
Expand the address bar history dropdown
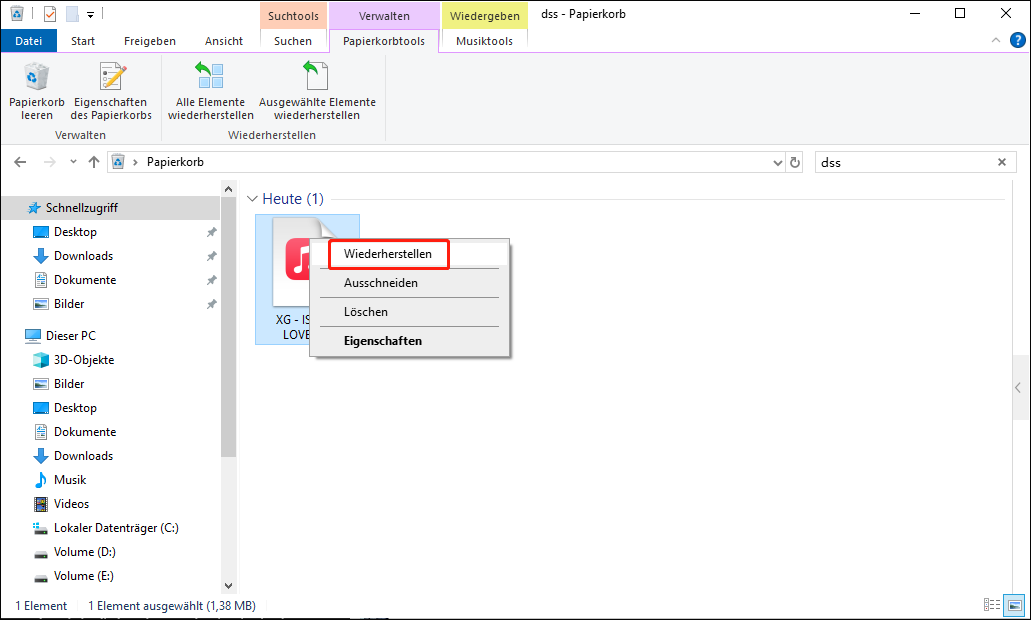(778, 163)
